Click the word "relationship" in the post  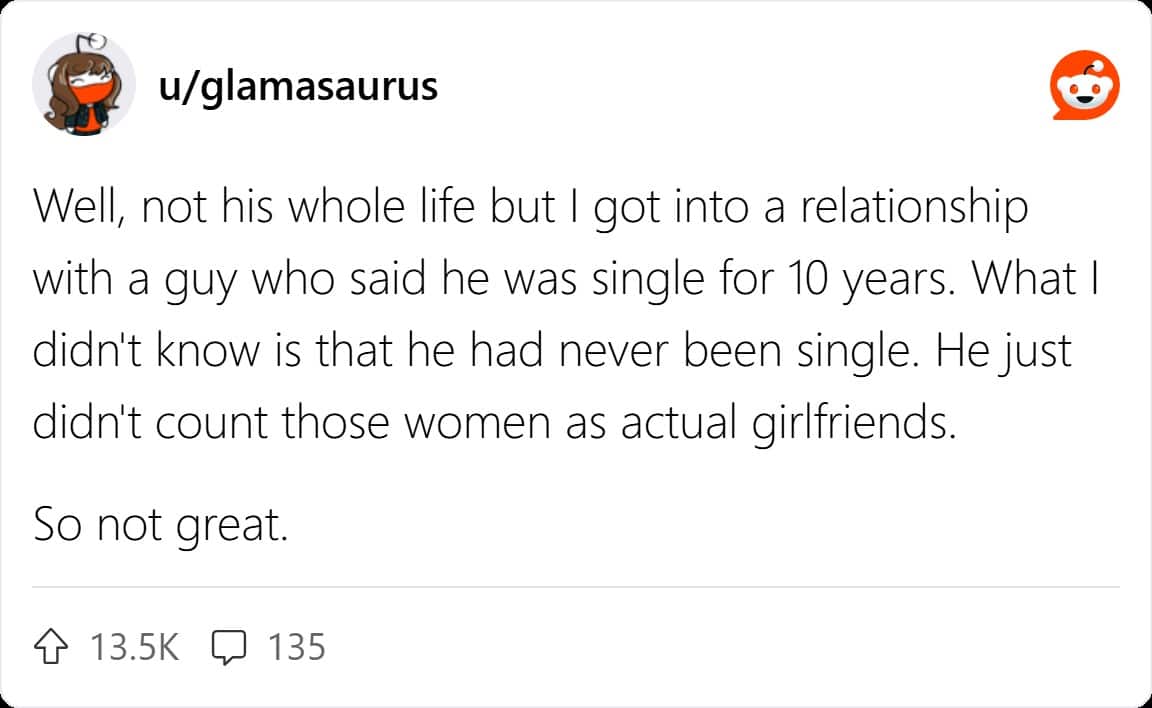[x=906, y=208]
